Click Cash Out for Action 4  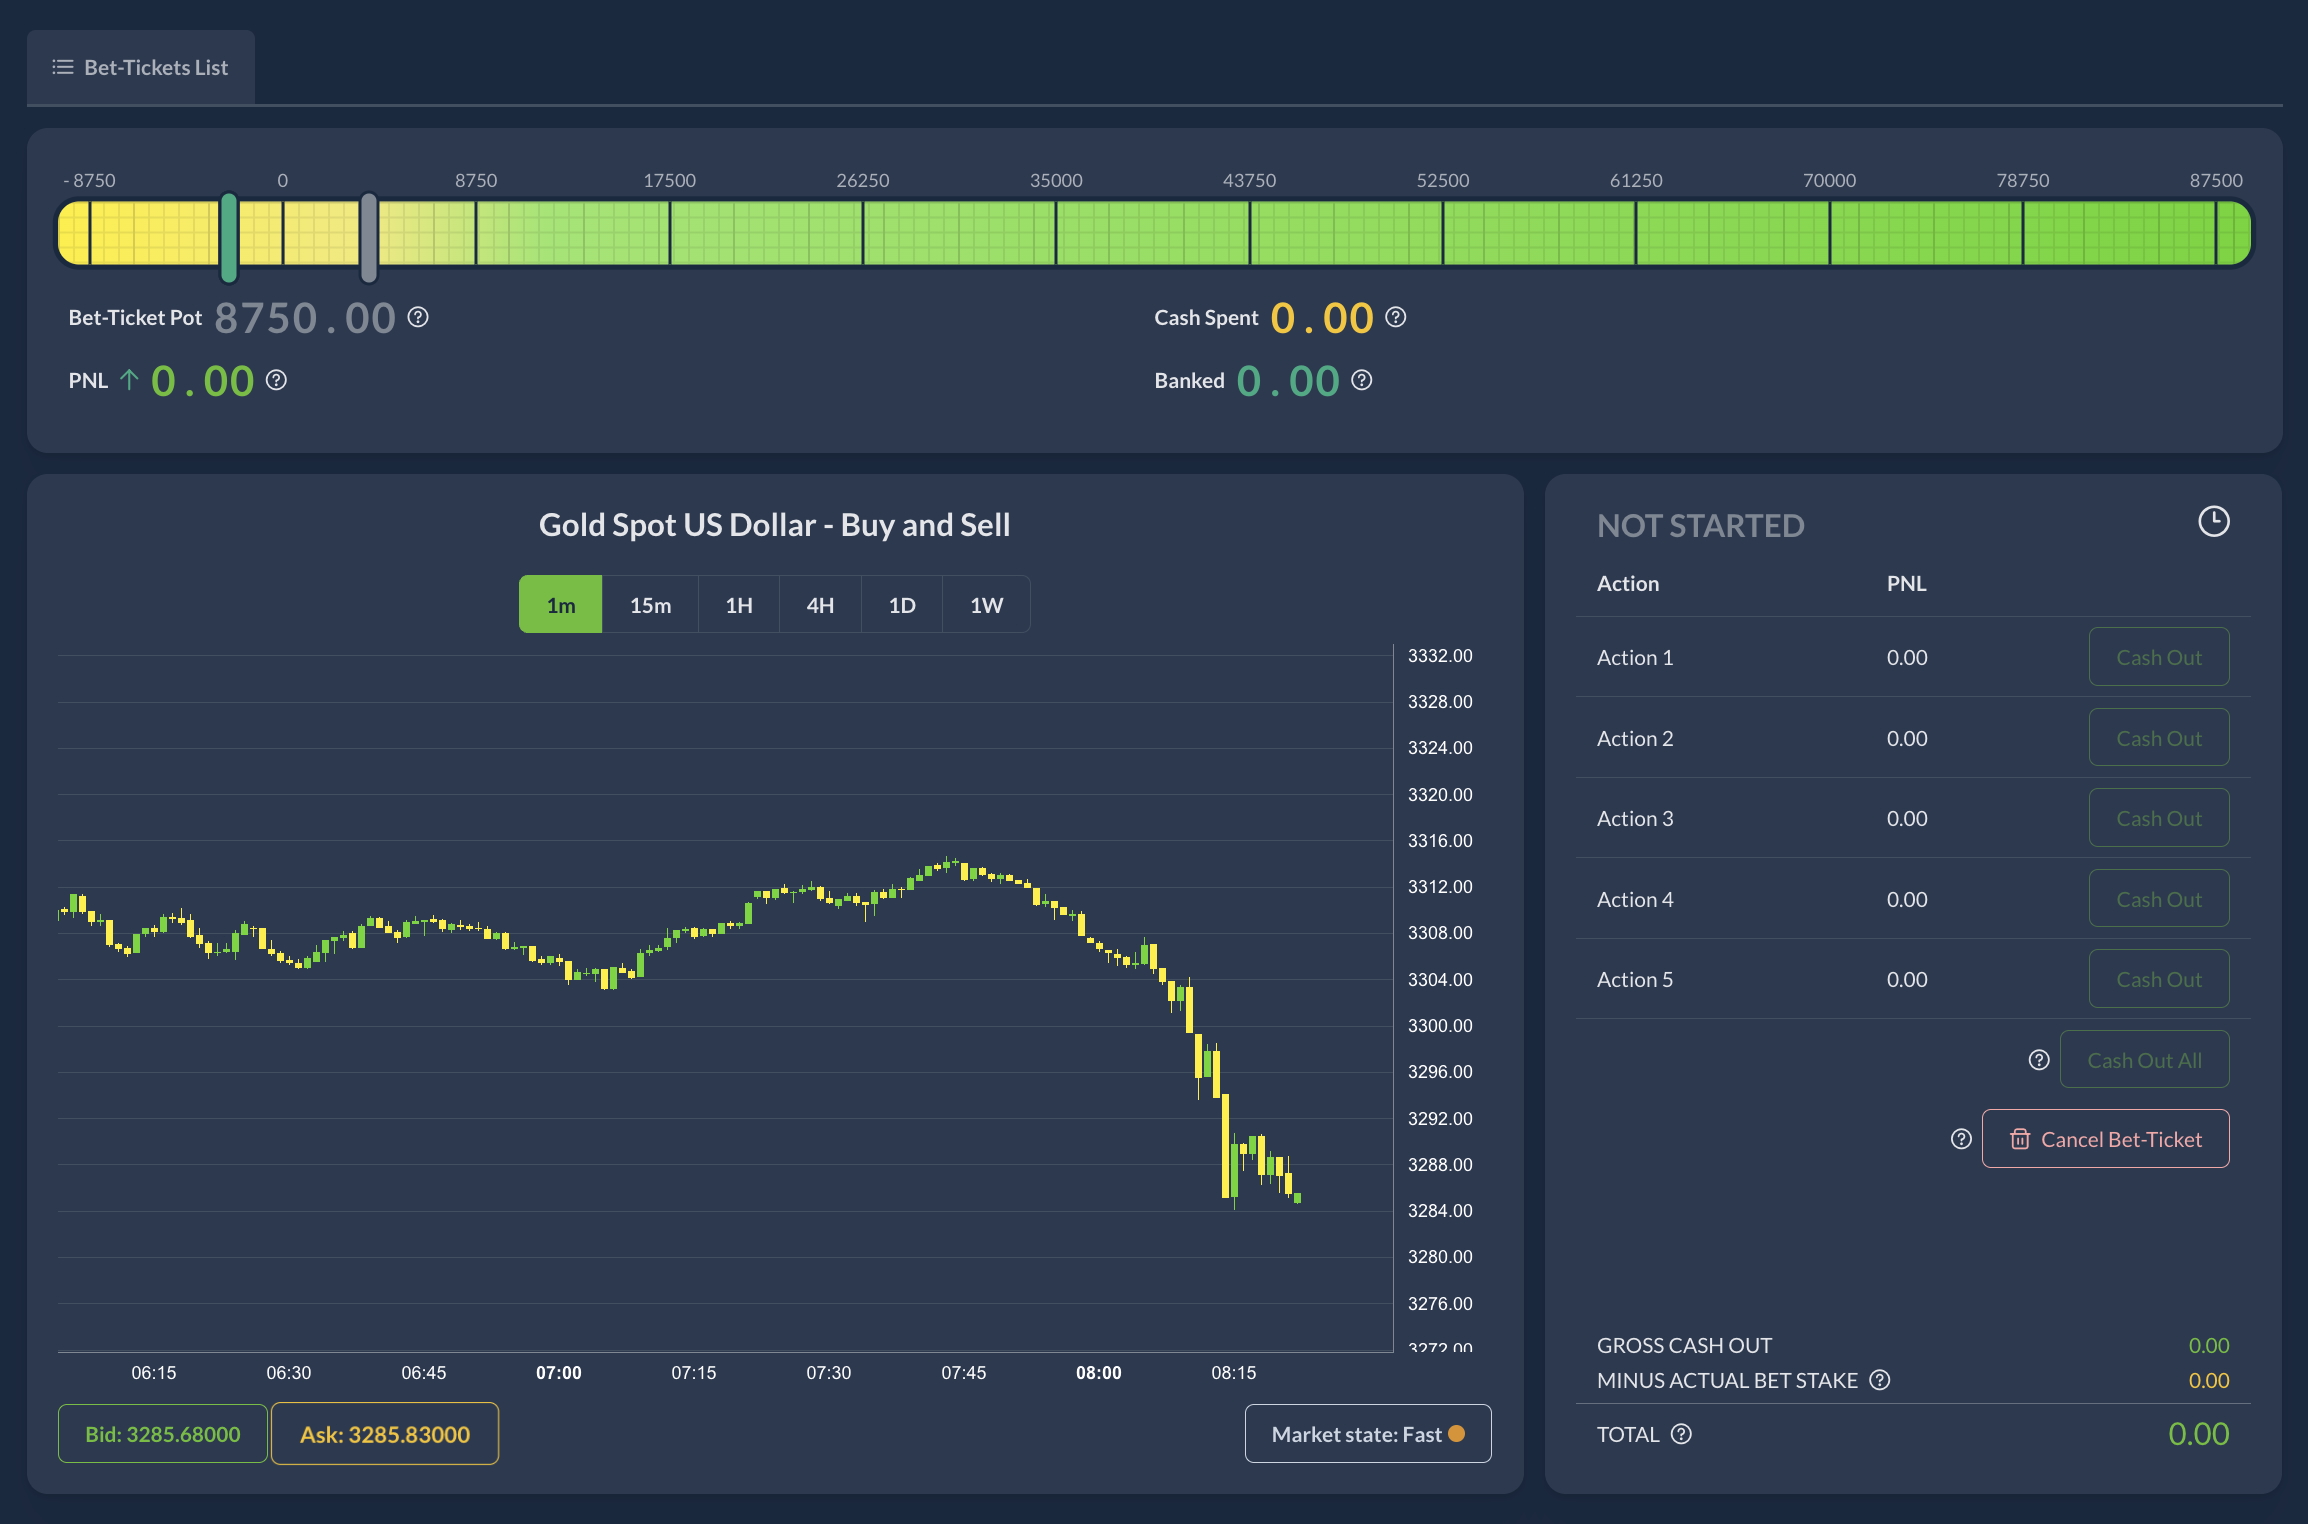click(x=2159, y=899)
